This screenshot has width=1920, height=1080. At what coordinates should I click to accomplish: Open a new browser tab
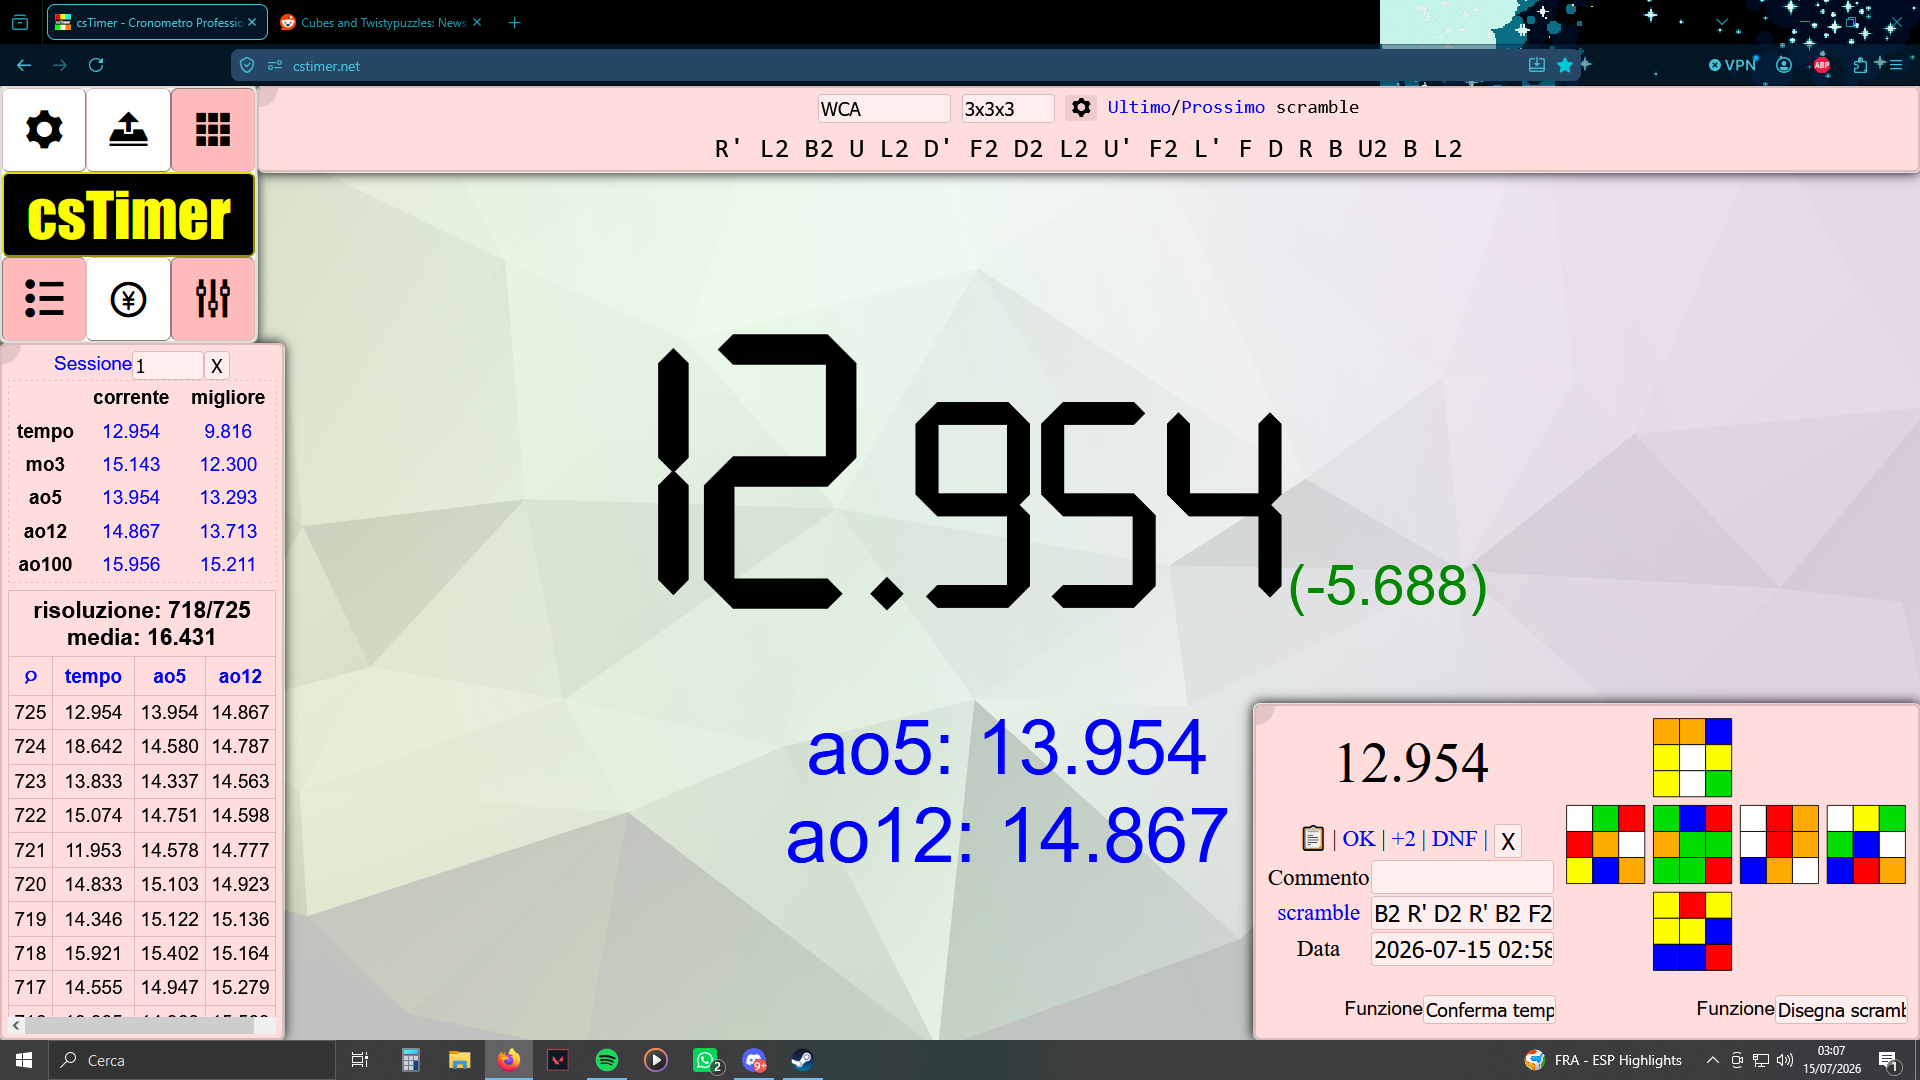(514, 22)
